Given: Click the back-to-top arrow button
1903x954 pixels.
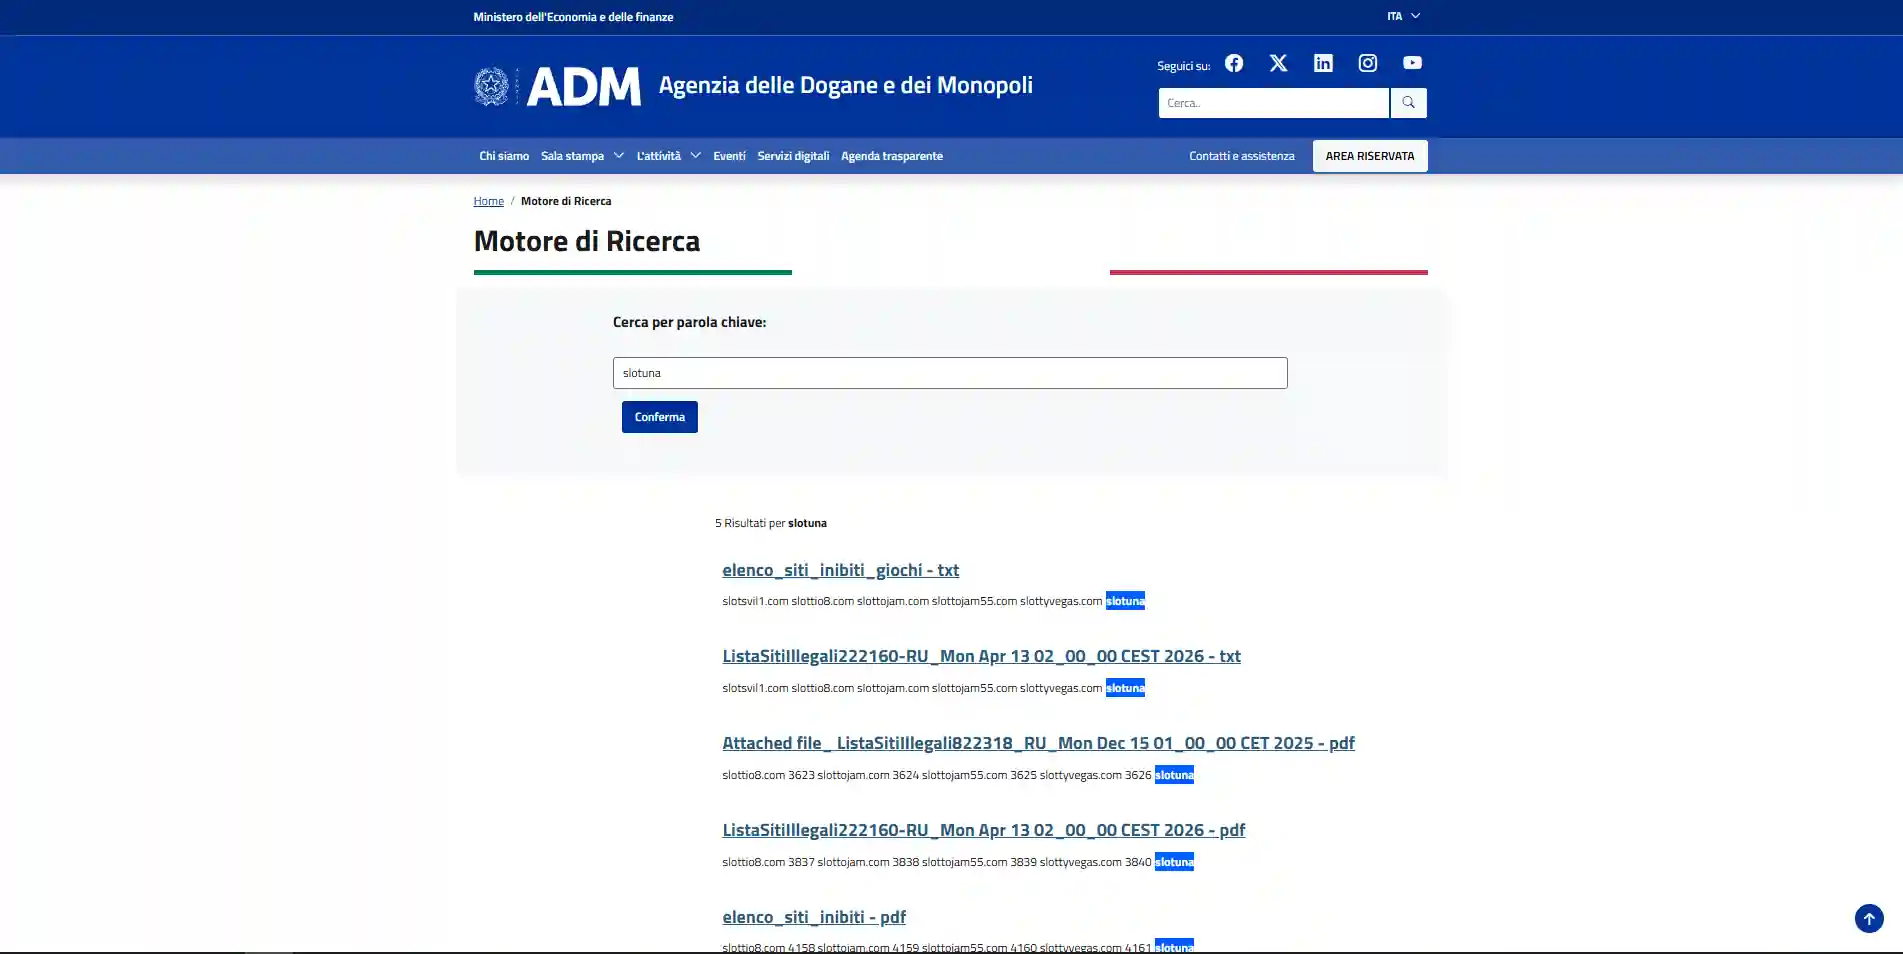Looking at the screenshot, I should pos(1869,918).
